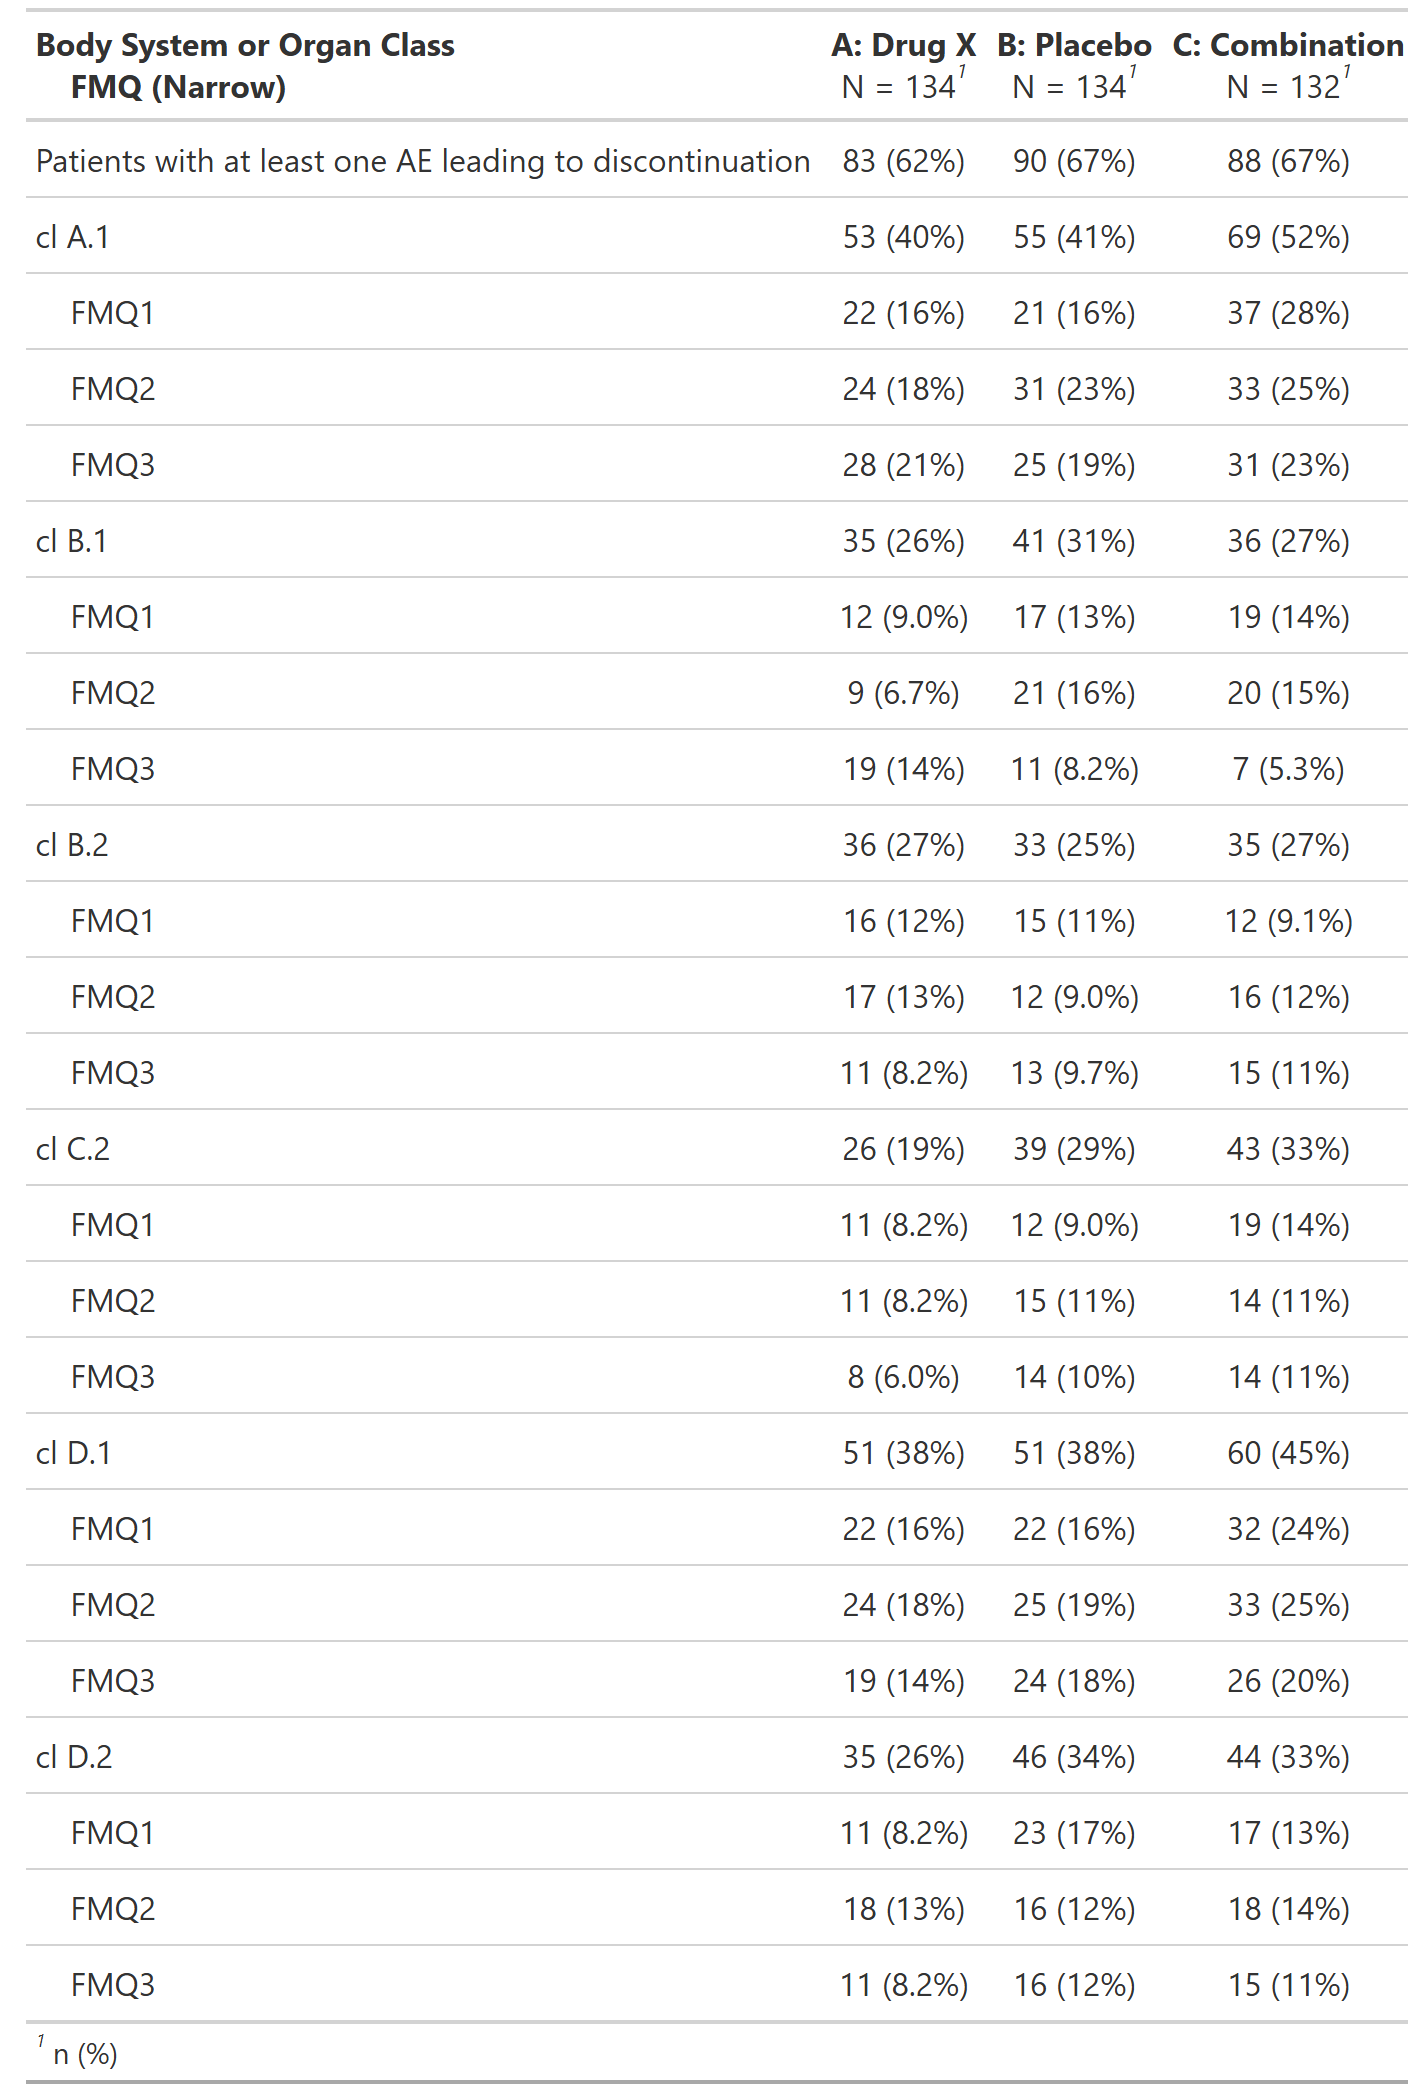
Task: Click the 46 (34%) Placebo cell
Action: click(x=1074, y=1757)
